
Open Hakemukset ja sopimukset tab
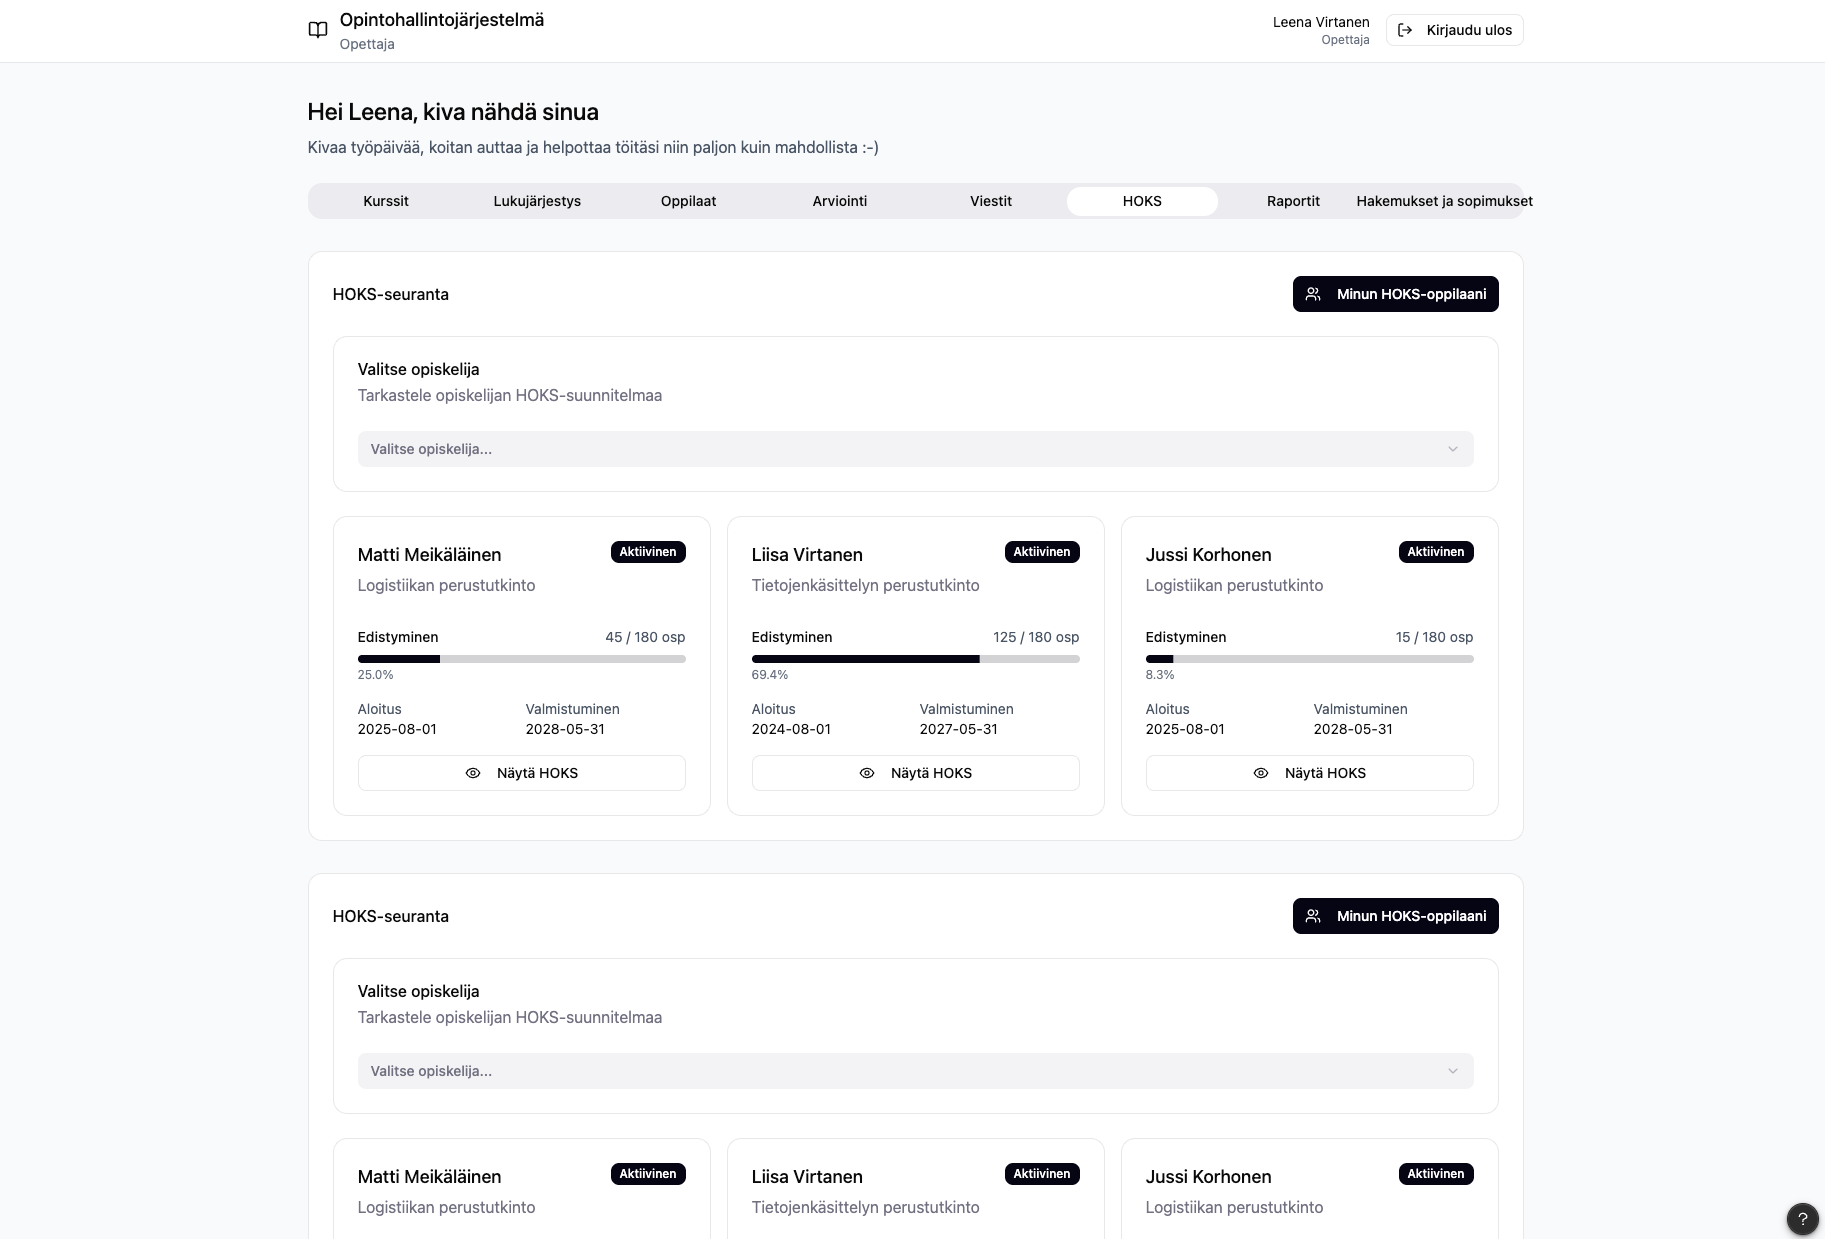1443,201
